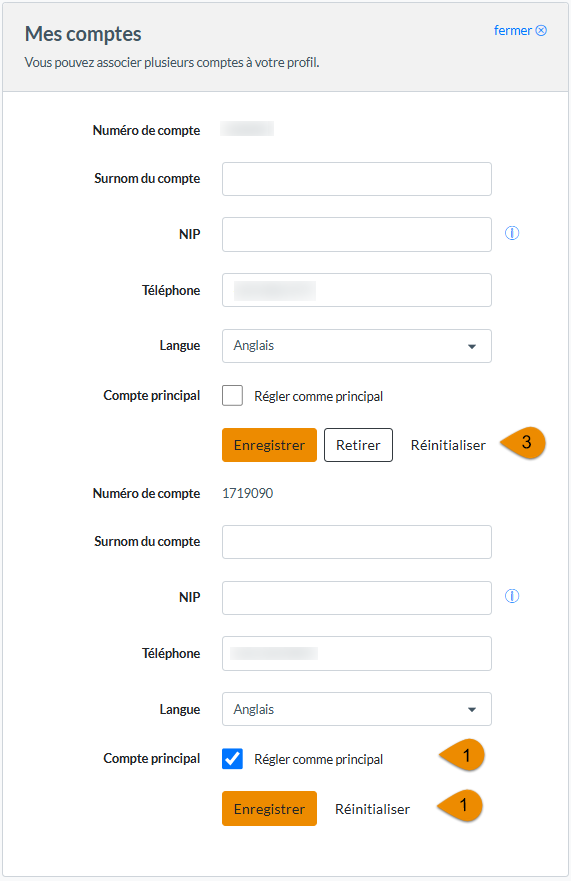Click the first Enregistrer button
571x881 pixels.
(269, 445)
